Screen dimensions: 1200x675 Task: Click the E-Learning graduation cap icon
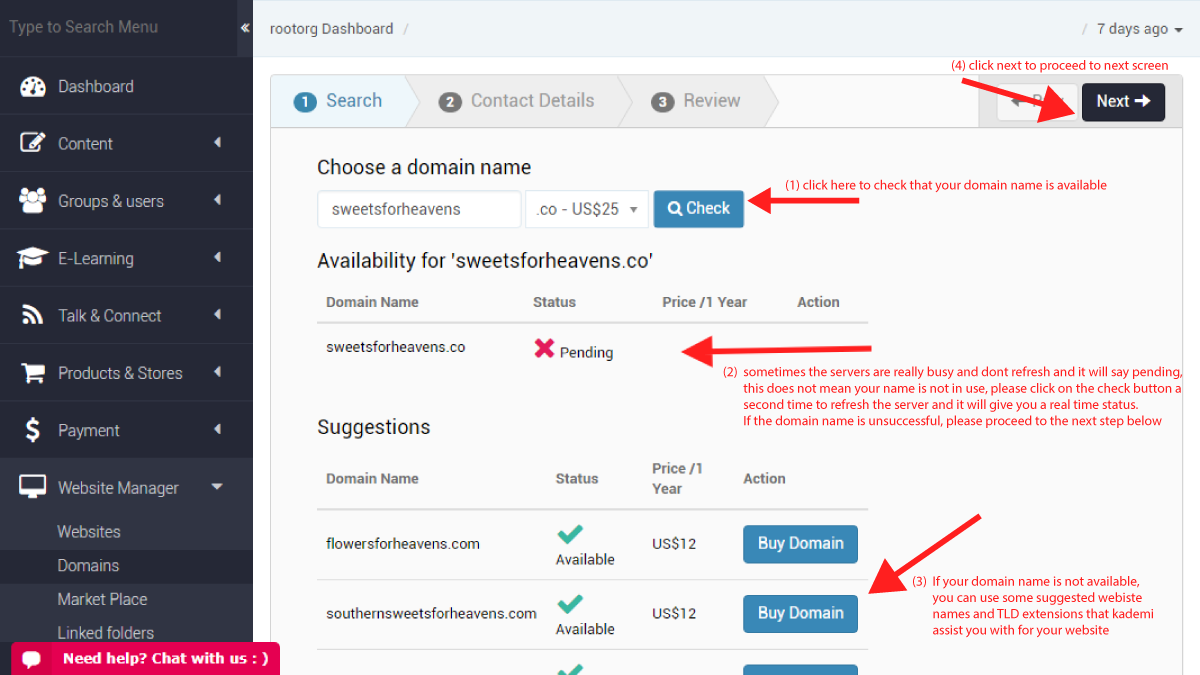(x=33, y=258)
